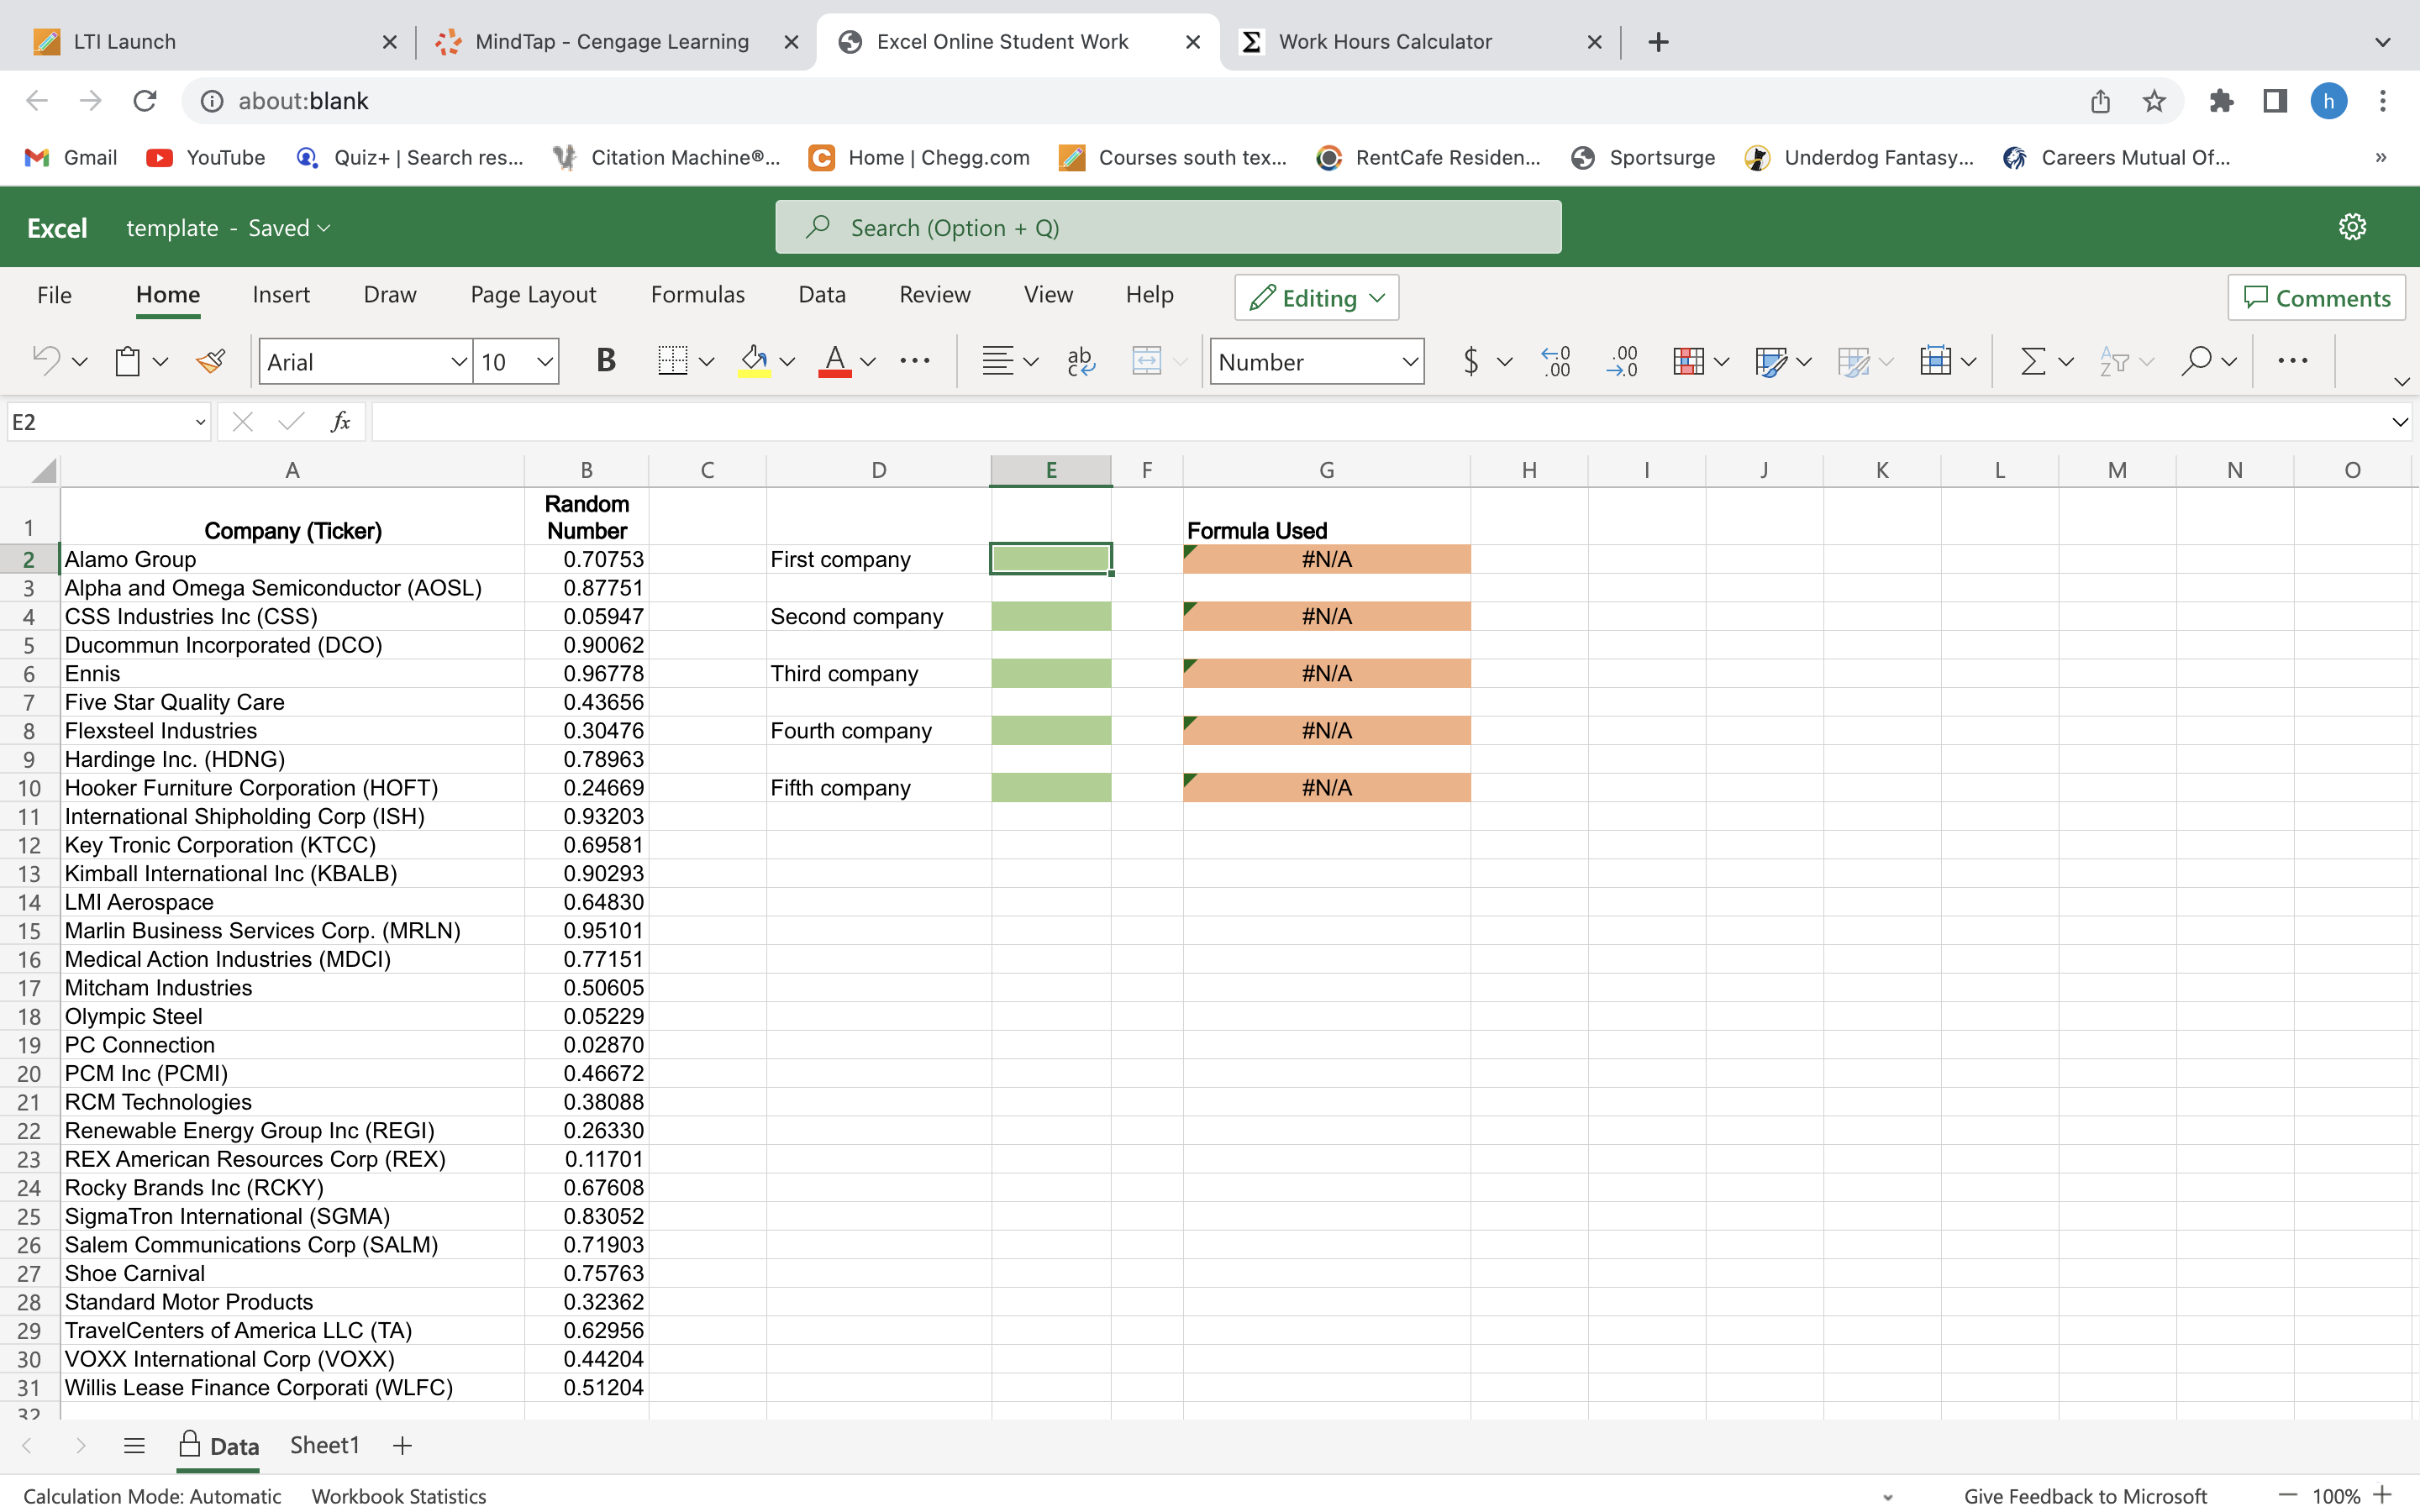Toggle Bold formatting
The image size is (2420, 1512).
pyautogui.click(x=605, y=361)
